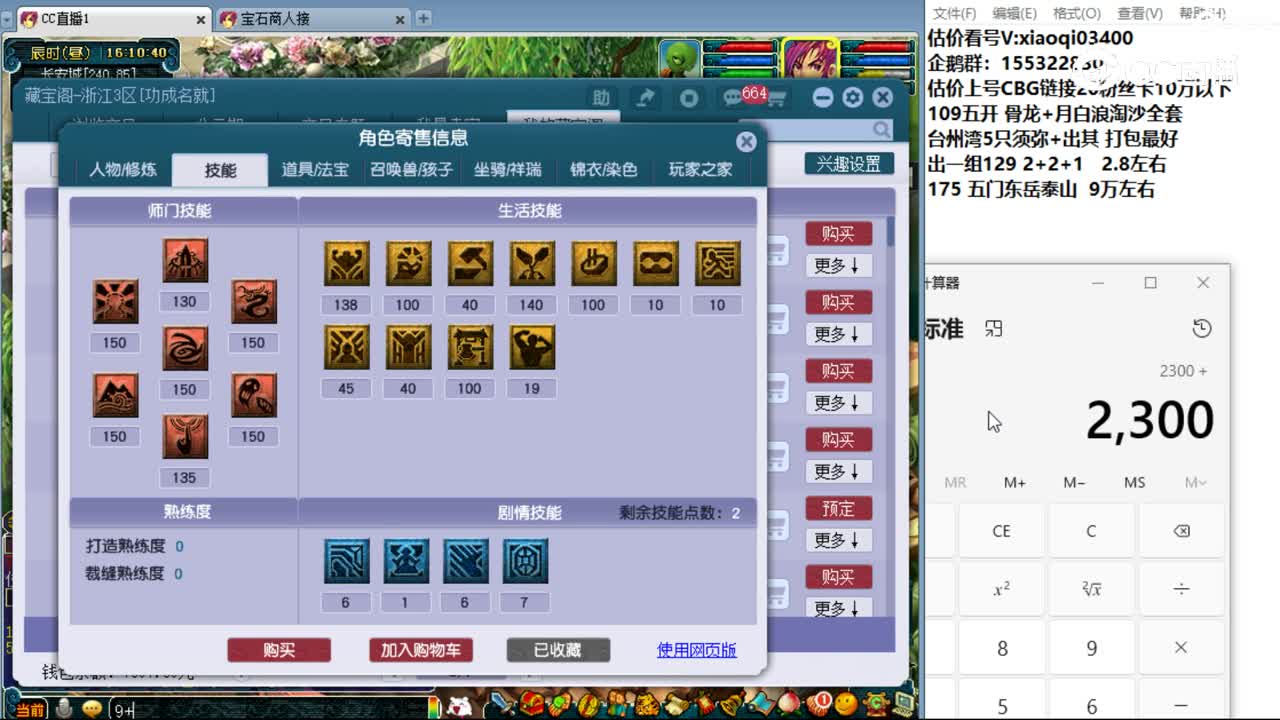The height and width of the screenshot is (720, 1280).
Task: Click the 加入购物车 button
Action: [420, 650]
